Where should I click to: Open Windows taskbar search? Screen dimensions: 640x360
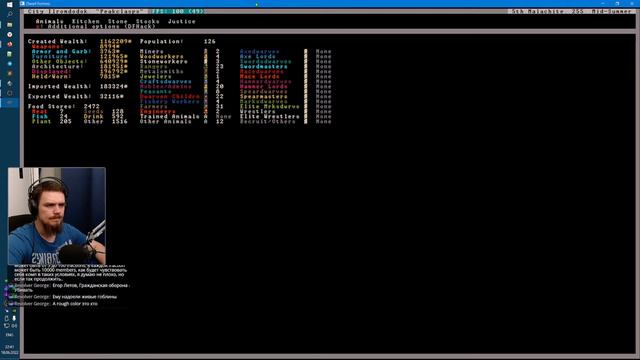point(9,14)
